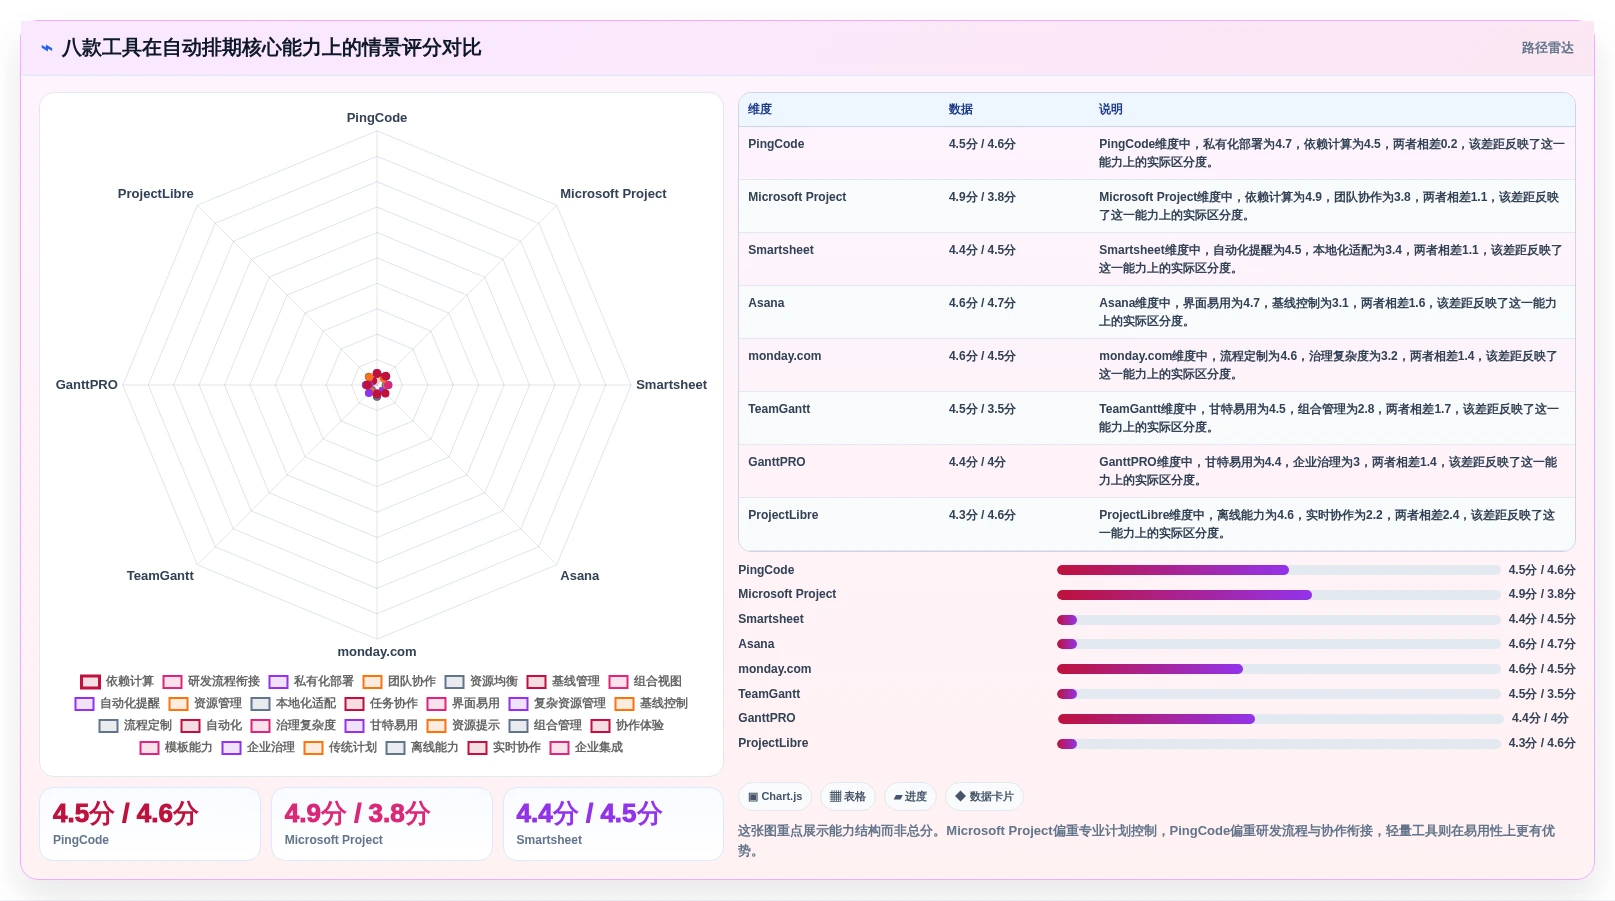
Task: Click the 实时协作 legend entry
Action: [x=504, y=747]
